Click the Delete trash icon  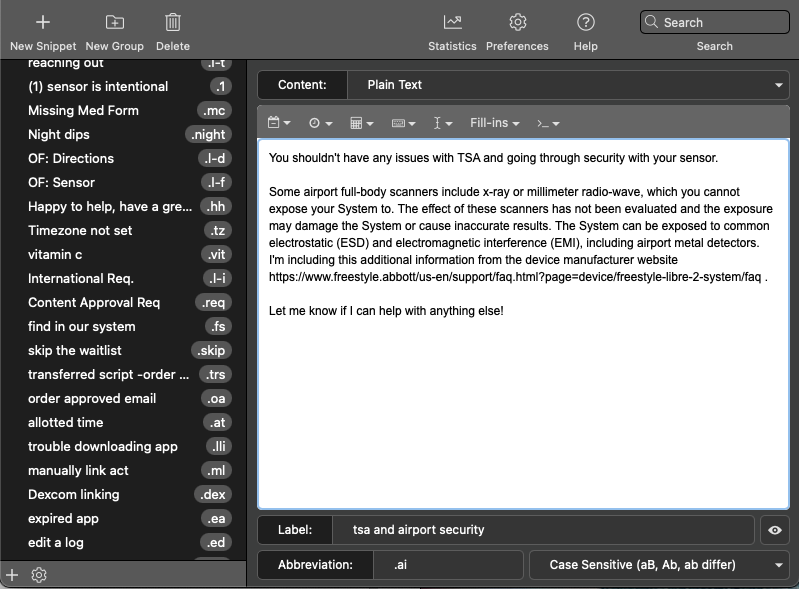173,22
